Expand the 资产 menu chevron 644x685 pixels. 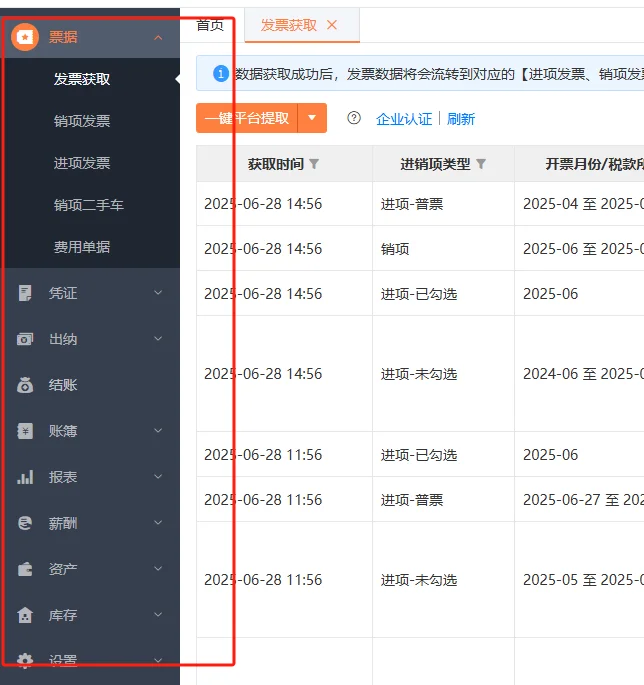[158, 568]
